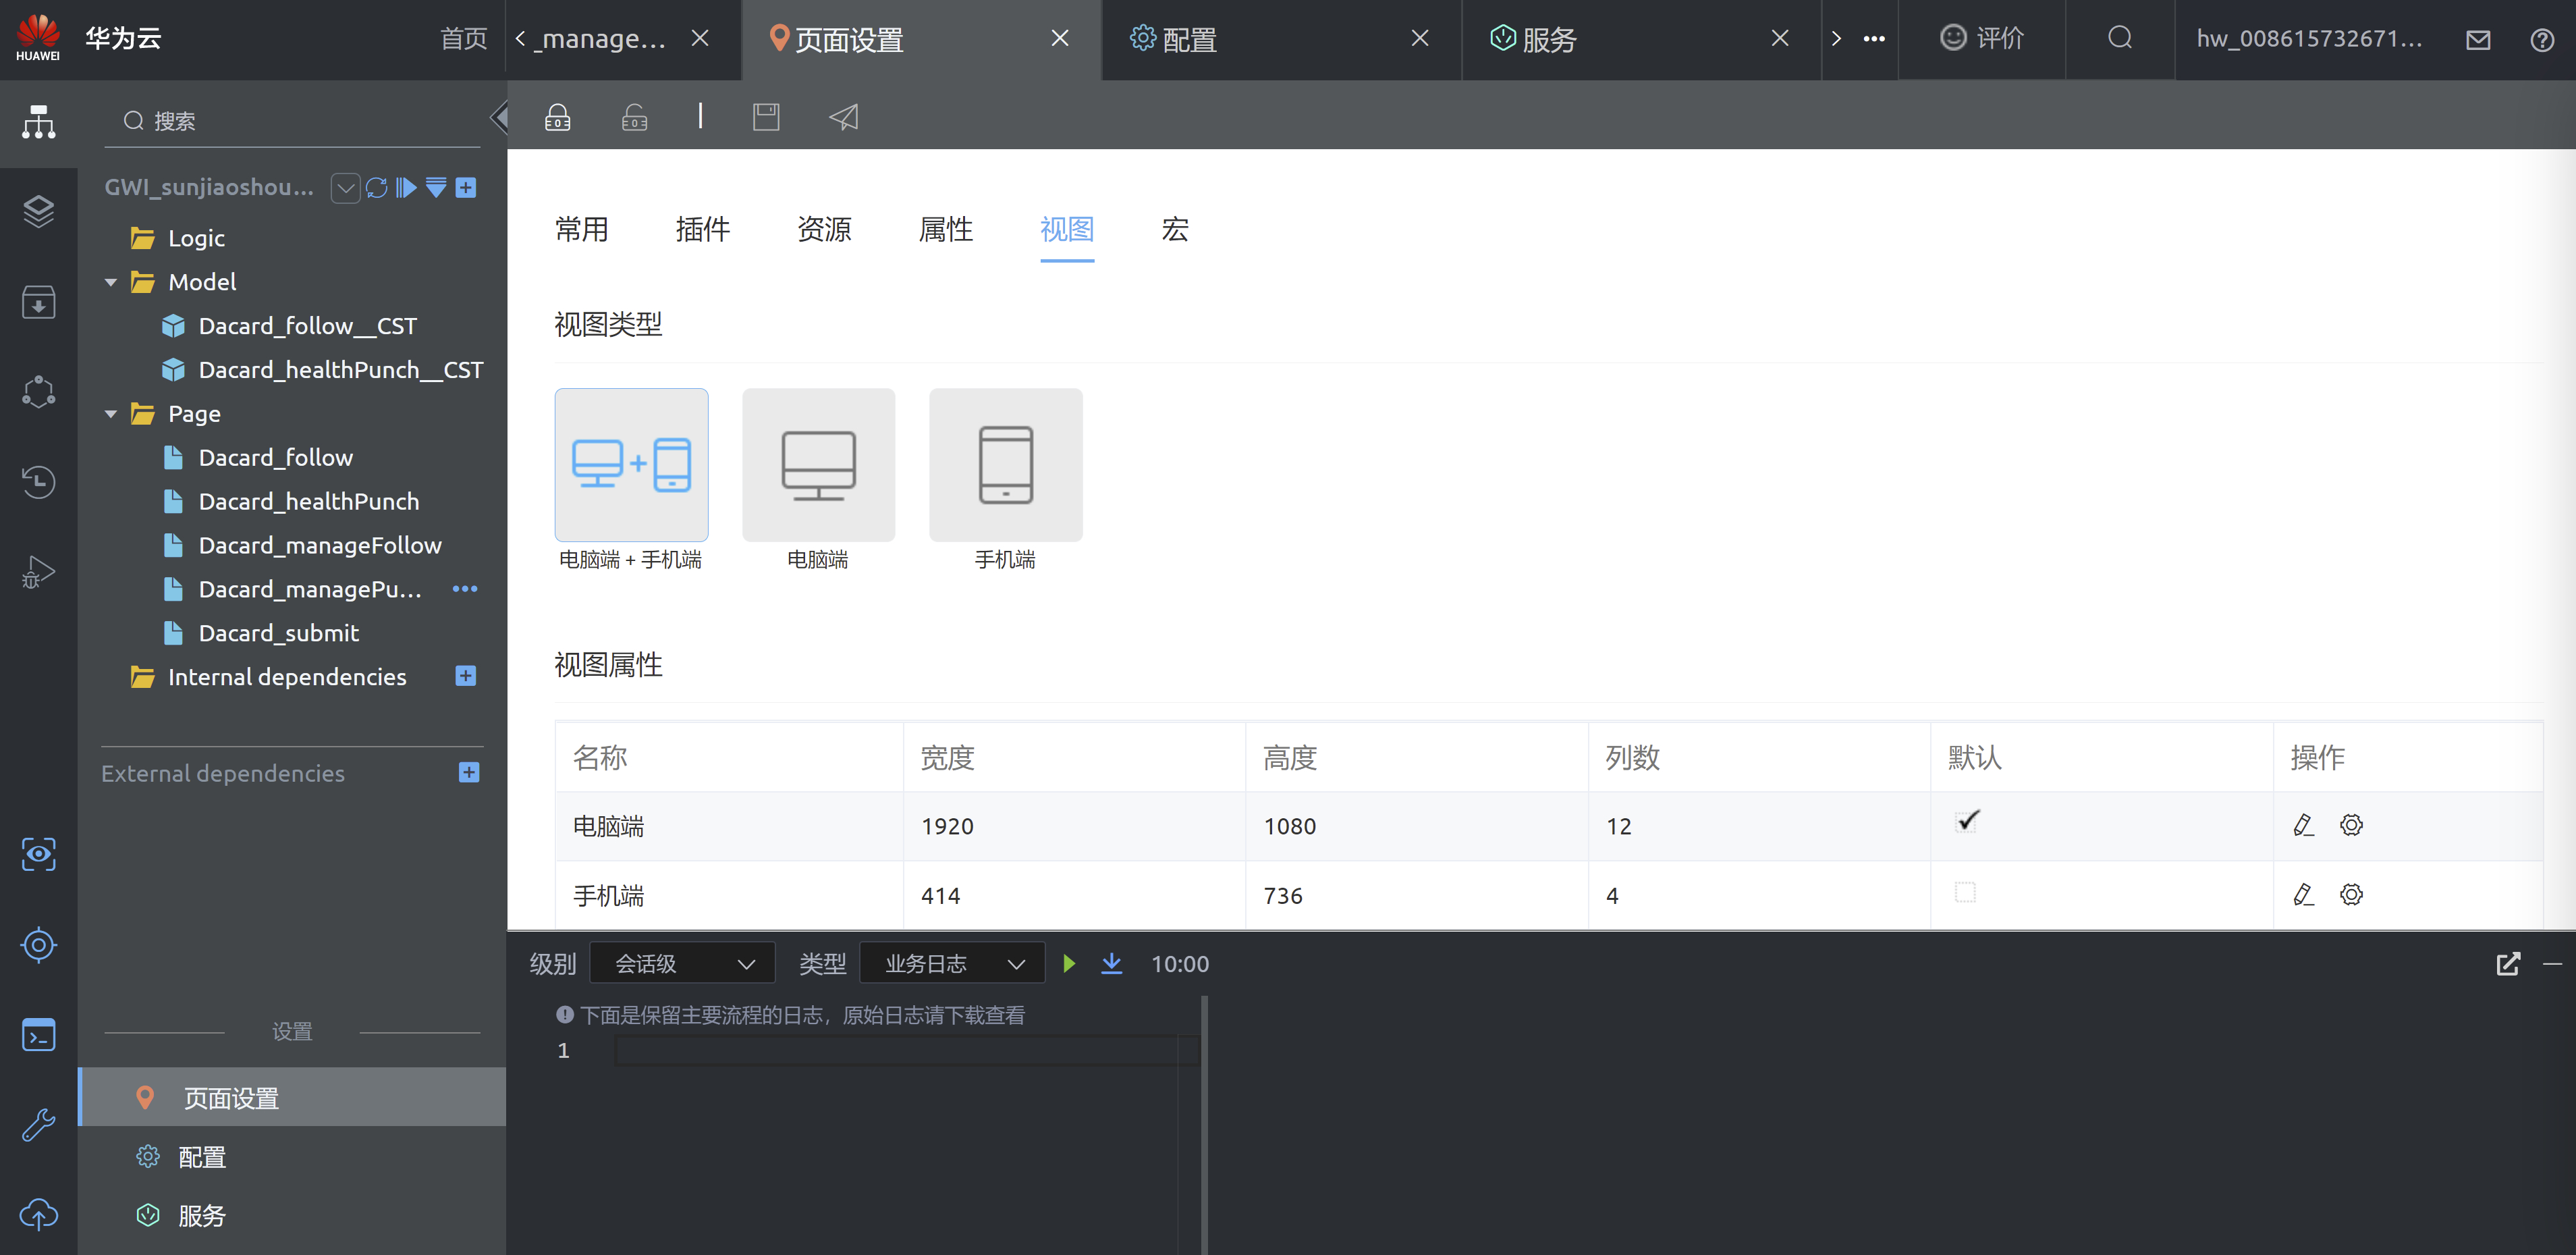This screenshot has width=2576, height=1255.
Task: Check the default box for 手机端
Action: [1965, 892]
